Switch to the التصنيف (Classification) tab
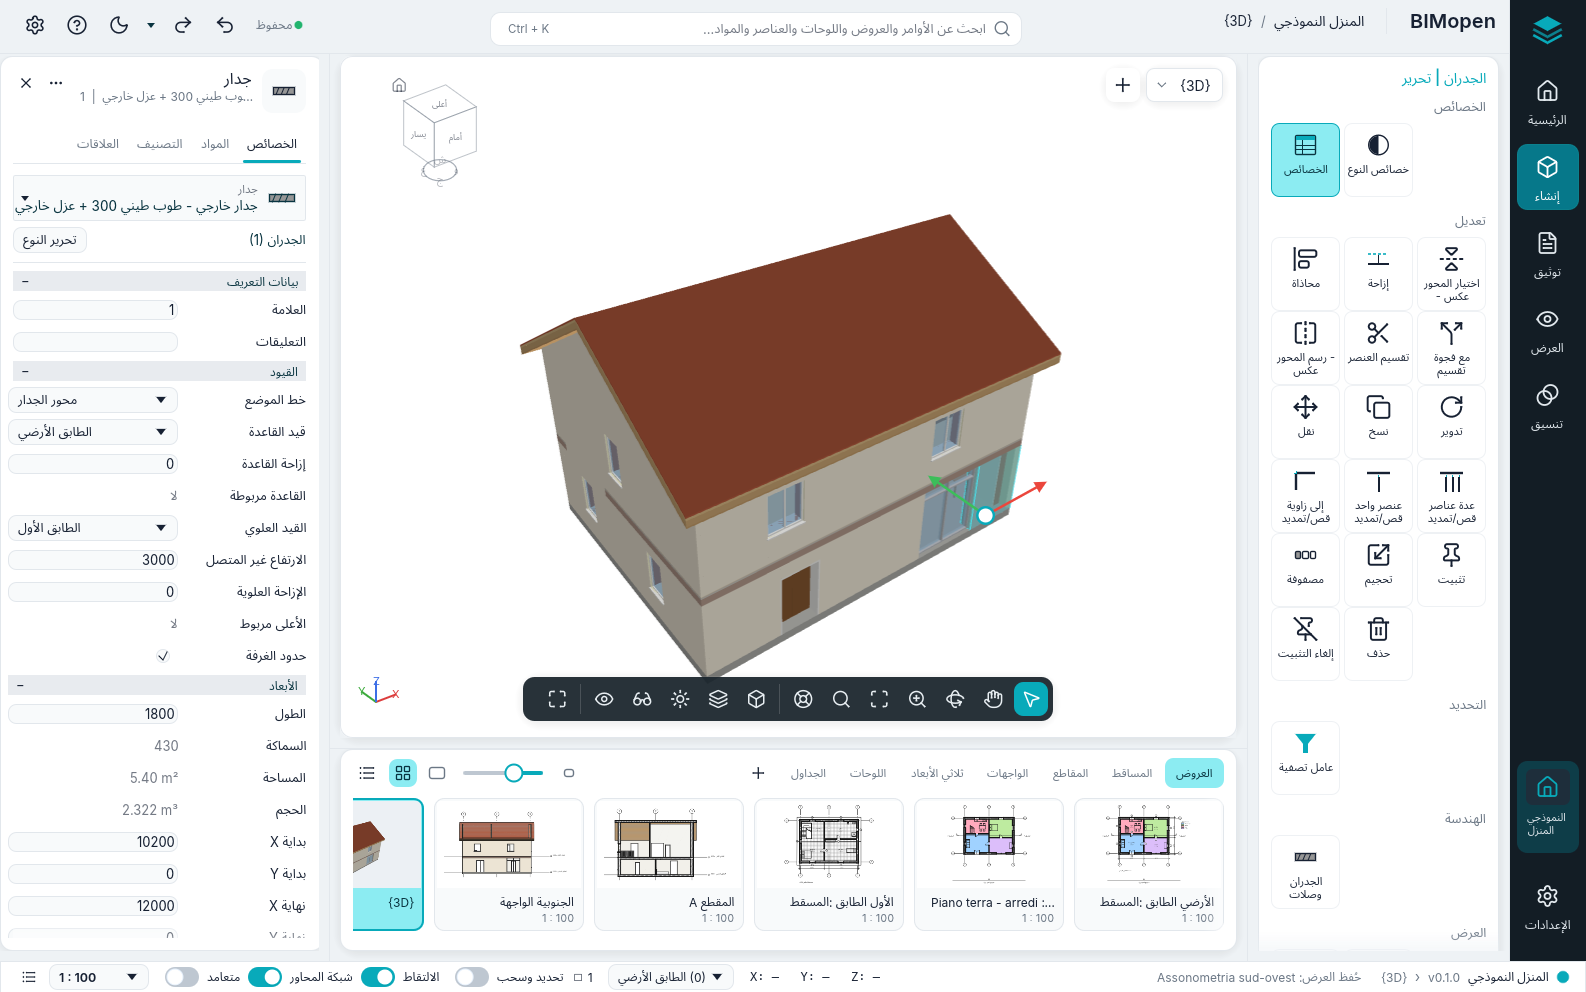 (x=160, y=144)
